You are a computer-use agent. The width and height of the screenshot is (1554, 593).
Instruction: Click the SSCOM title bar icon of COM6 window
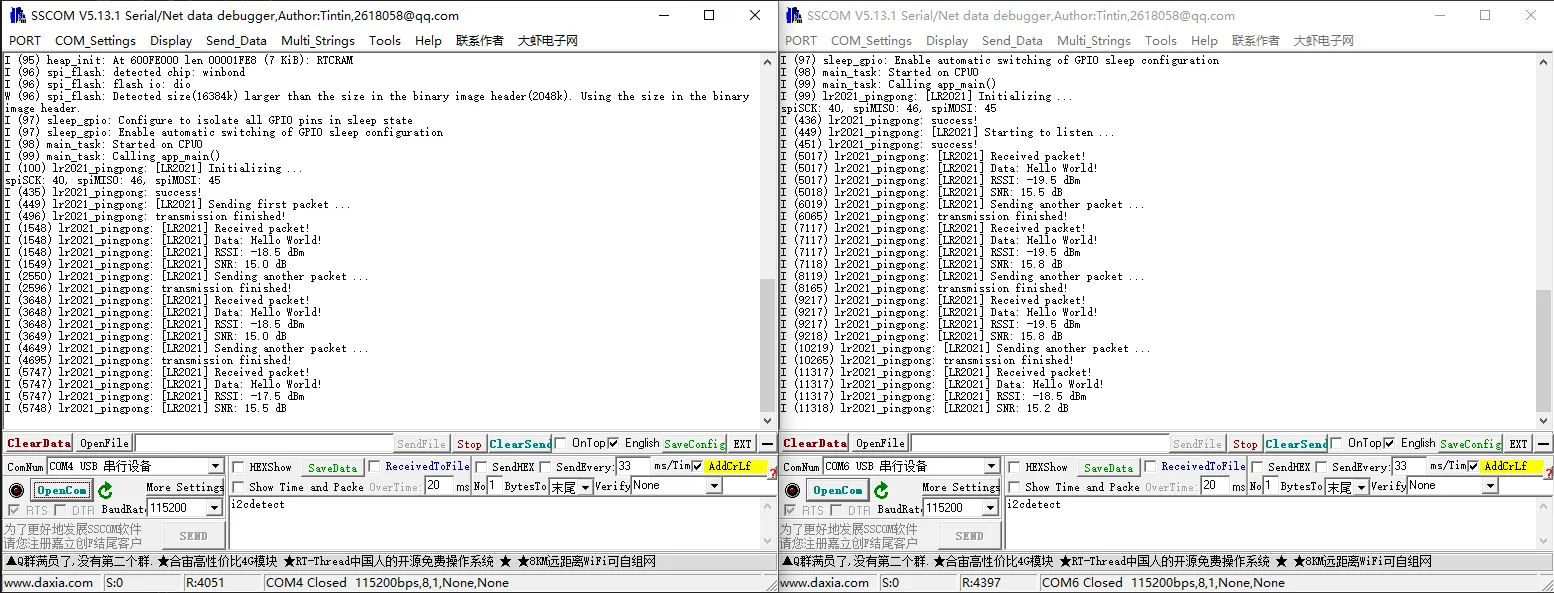[x=793, y=15]
